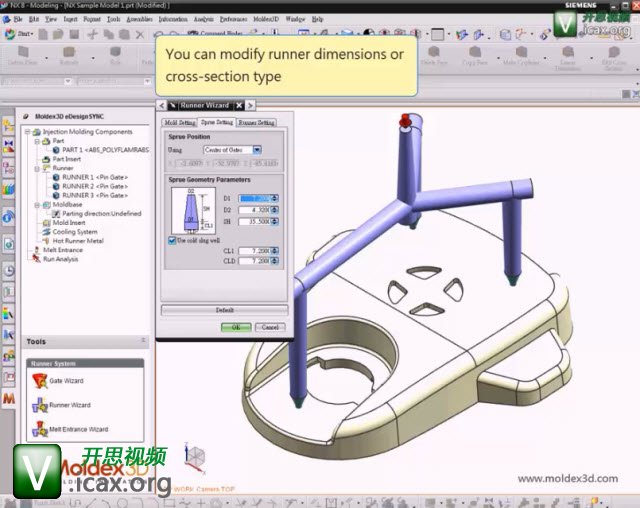
Task: Switch to the Mold Setting tab
Action: (x=180, y=122)
